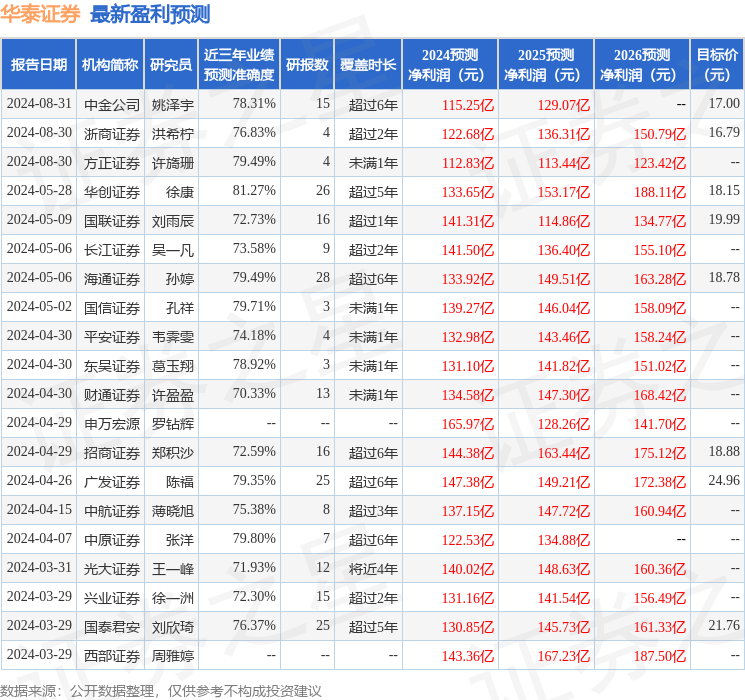745x700 pixels.
Task: Select the 中航证券 institution cell
Action: (112, 511)
